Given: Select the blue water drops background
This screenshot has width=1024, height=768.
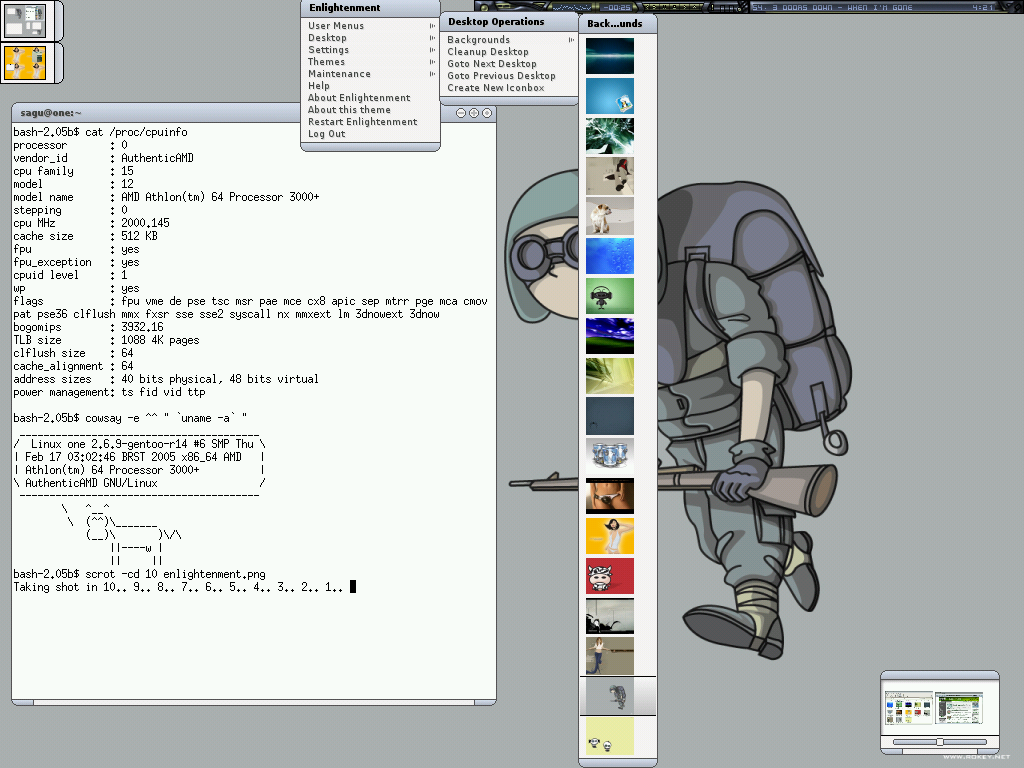Looking at the screenshot, I should 609,255.
